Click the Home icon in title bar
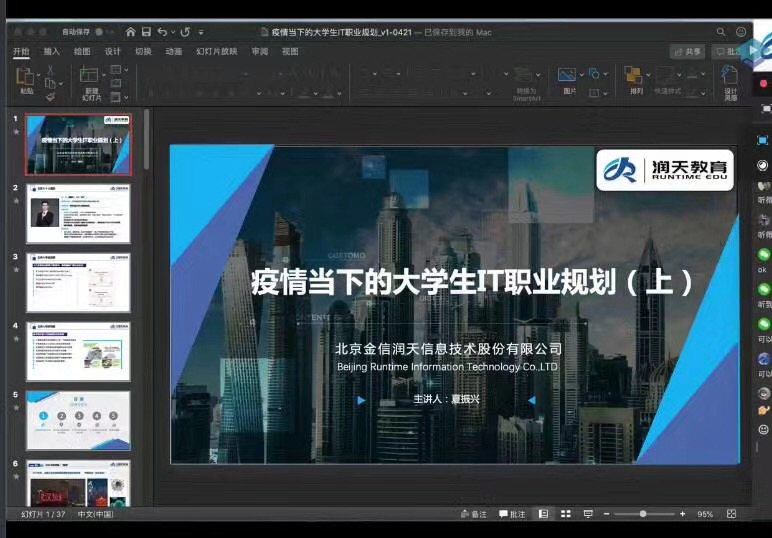Viewport: 772px width, 538px height. [130, 32]
